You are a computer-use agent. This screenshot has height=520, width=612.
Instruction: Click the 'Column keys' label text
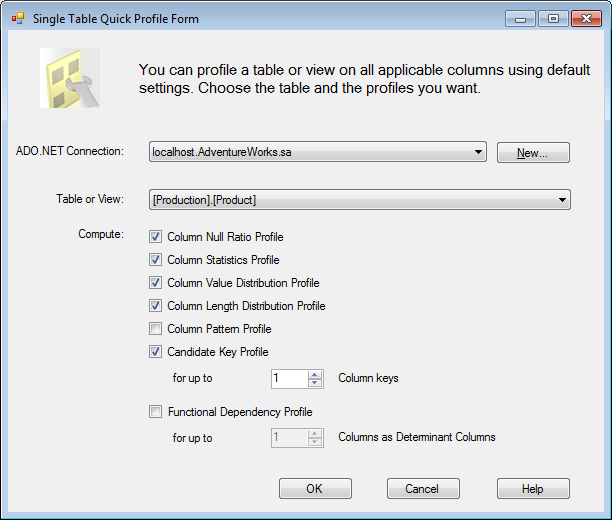click(x=368, y=378)
